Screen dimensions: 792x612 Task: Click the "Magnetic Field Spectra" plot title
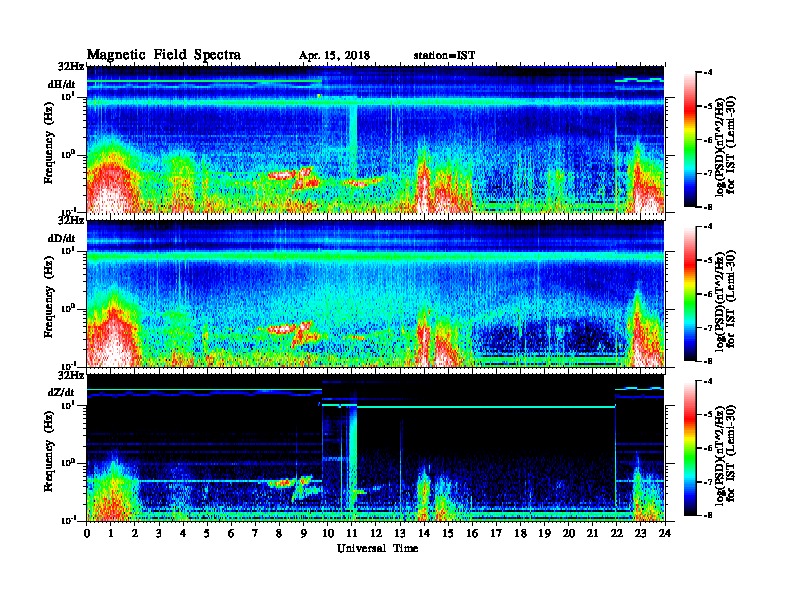tap(164, 55)
